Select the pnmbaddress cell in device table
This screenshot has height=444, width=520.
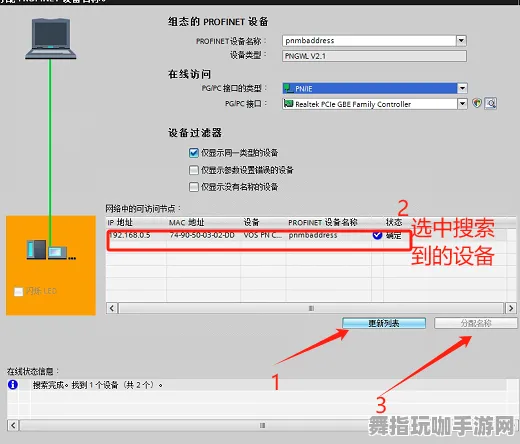(313, 235)
